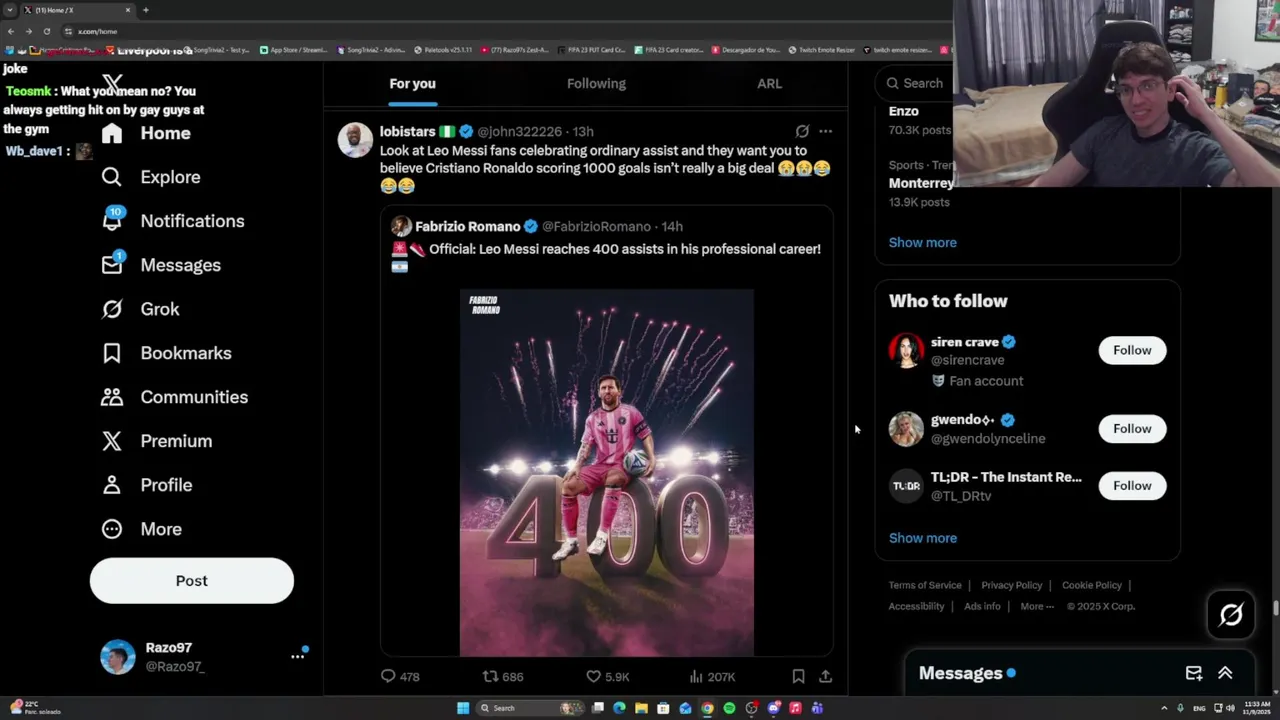
Task: Open Spotify from the taskbar
Action: 729,708
